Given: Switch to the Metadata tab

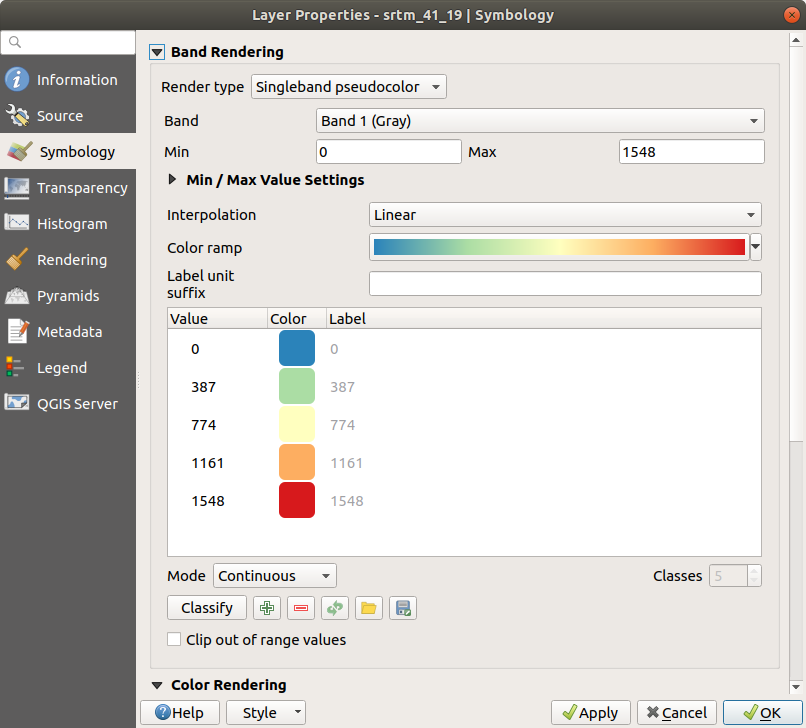Looking at the screenshot, I should coord(67,331).
